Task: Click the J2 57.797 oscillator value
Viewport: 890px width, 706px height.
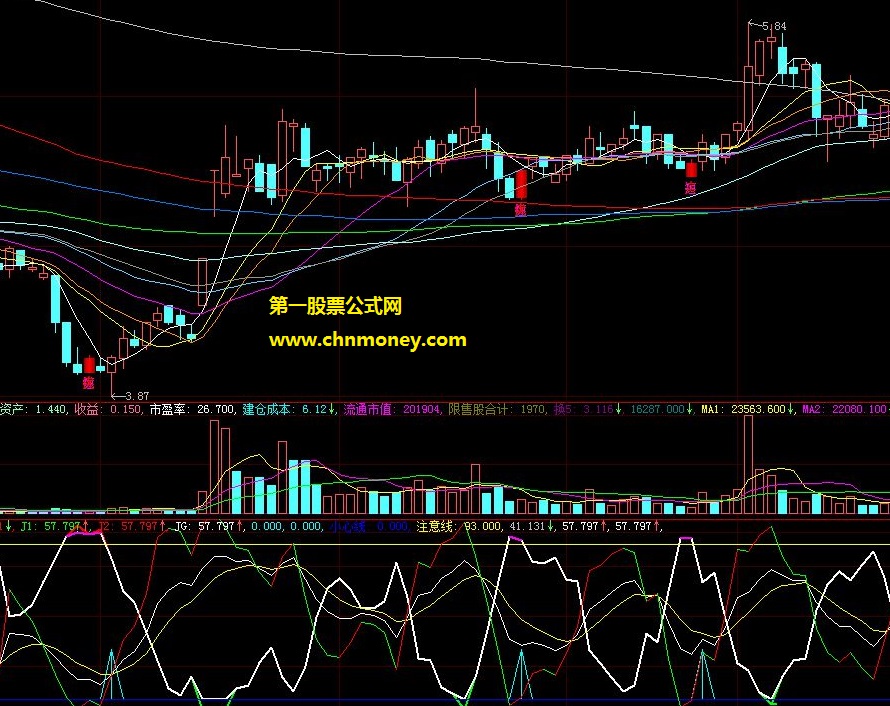Action: (x=132, y=526)
